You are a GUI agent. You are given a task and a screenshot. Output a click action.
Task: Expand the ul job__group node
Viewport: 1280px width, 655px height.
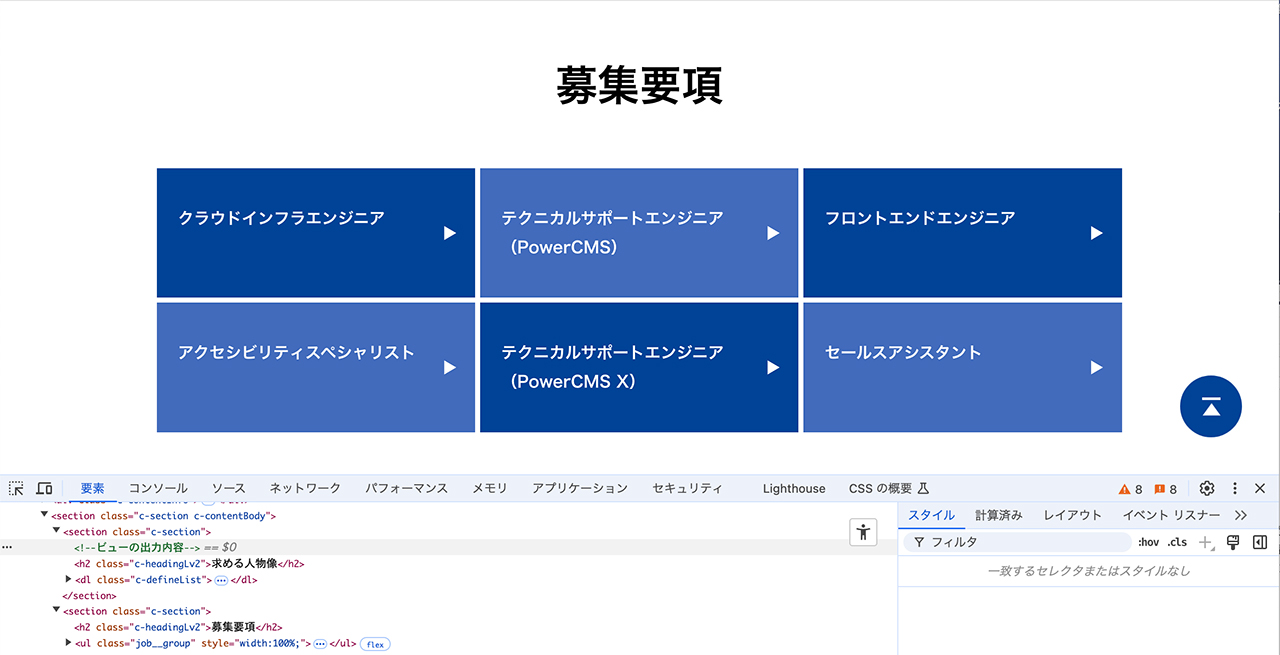click(68, 643)
